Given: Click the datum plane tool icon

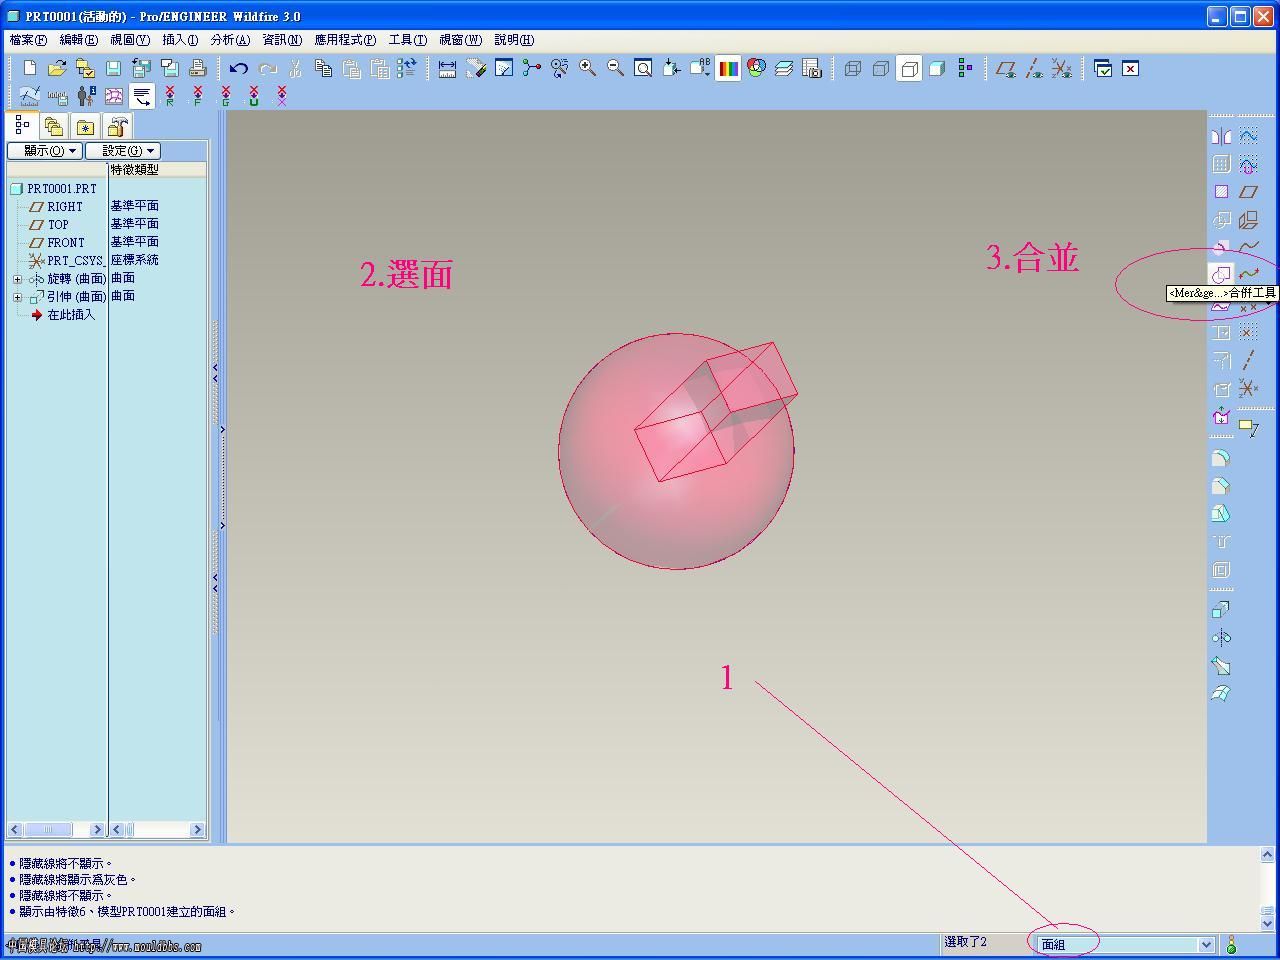Looking at the screenshot, I should 1249,192.
